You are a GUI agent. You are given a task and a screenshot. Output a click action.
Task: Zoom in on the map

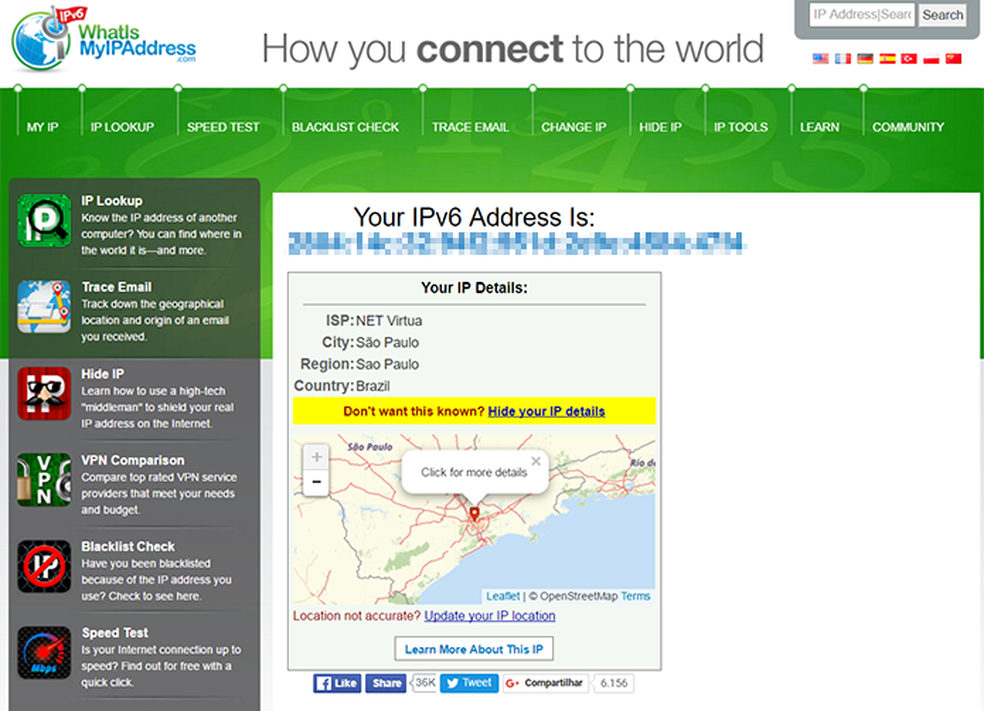[316, 457]
